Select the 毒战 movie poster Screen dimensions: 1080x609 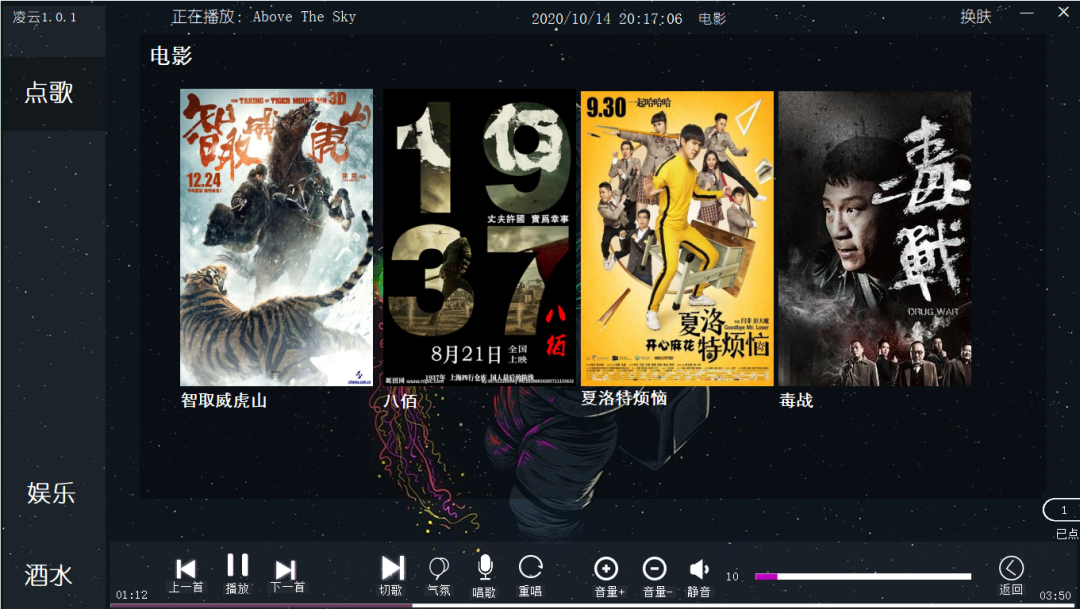[x=875, y=238]
